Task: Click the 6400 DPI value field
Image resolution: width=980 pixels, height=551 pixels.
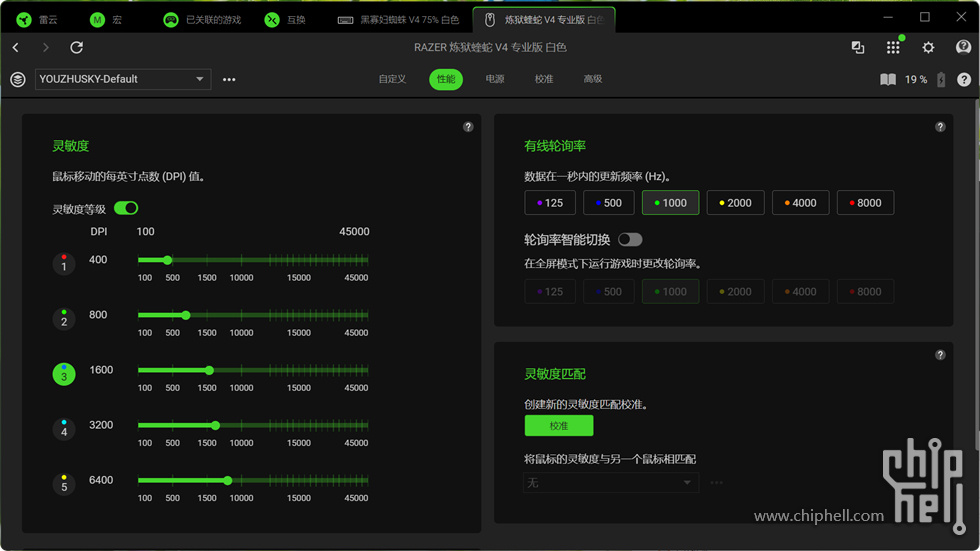Action: (x=101, y=480)
